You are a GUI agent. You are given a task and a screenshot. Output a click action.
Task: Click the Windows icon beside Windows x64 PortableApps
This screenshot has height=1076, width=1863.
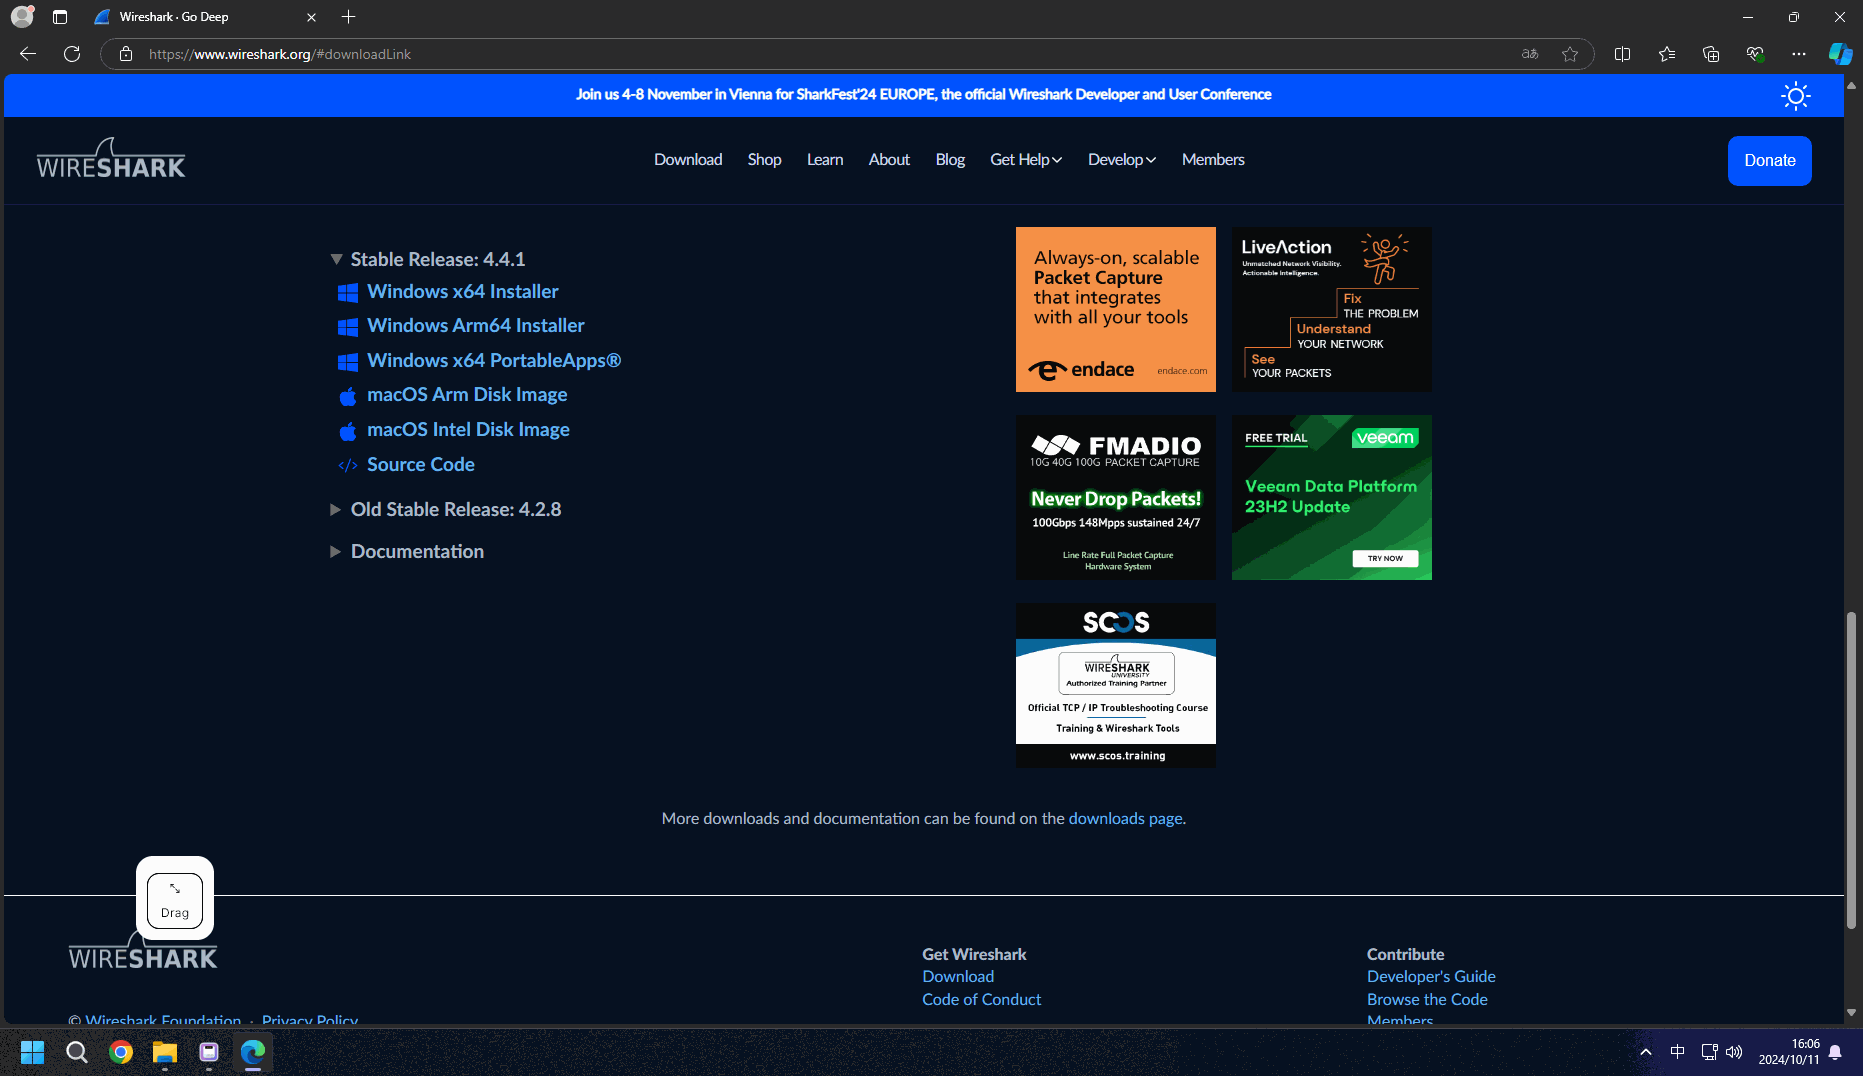pos(348,362)
